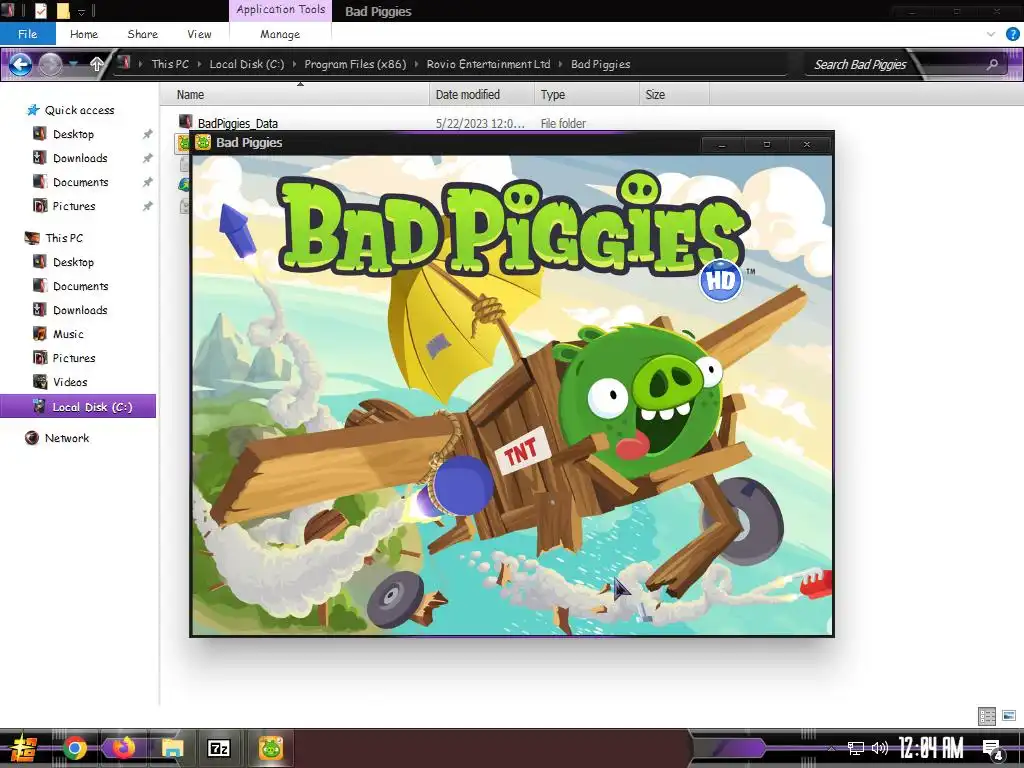Click the BadPiggies_Data folder icon
Screen dimensions: 1024x768
(x=185, y=121)
